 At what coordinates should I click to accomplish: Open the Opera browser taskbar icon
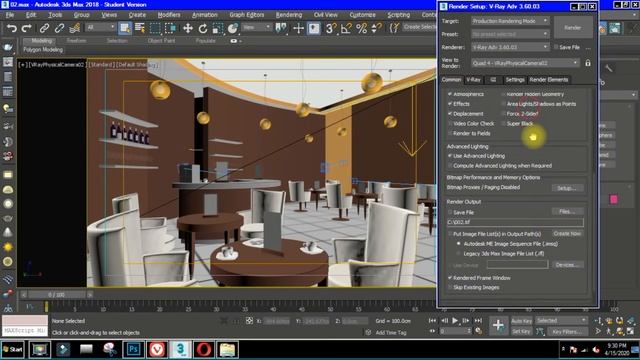click(x=204, y=349)
